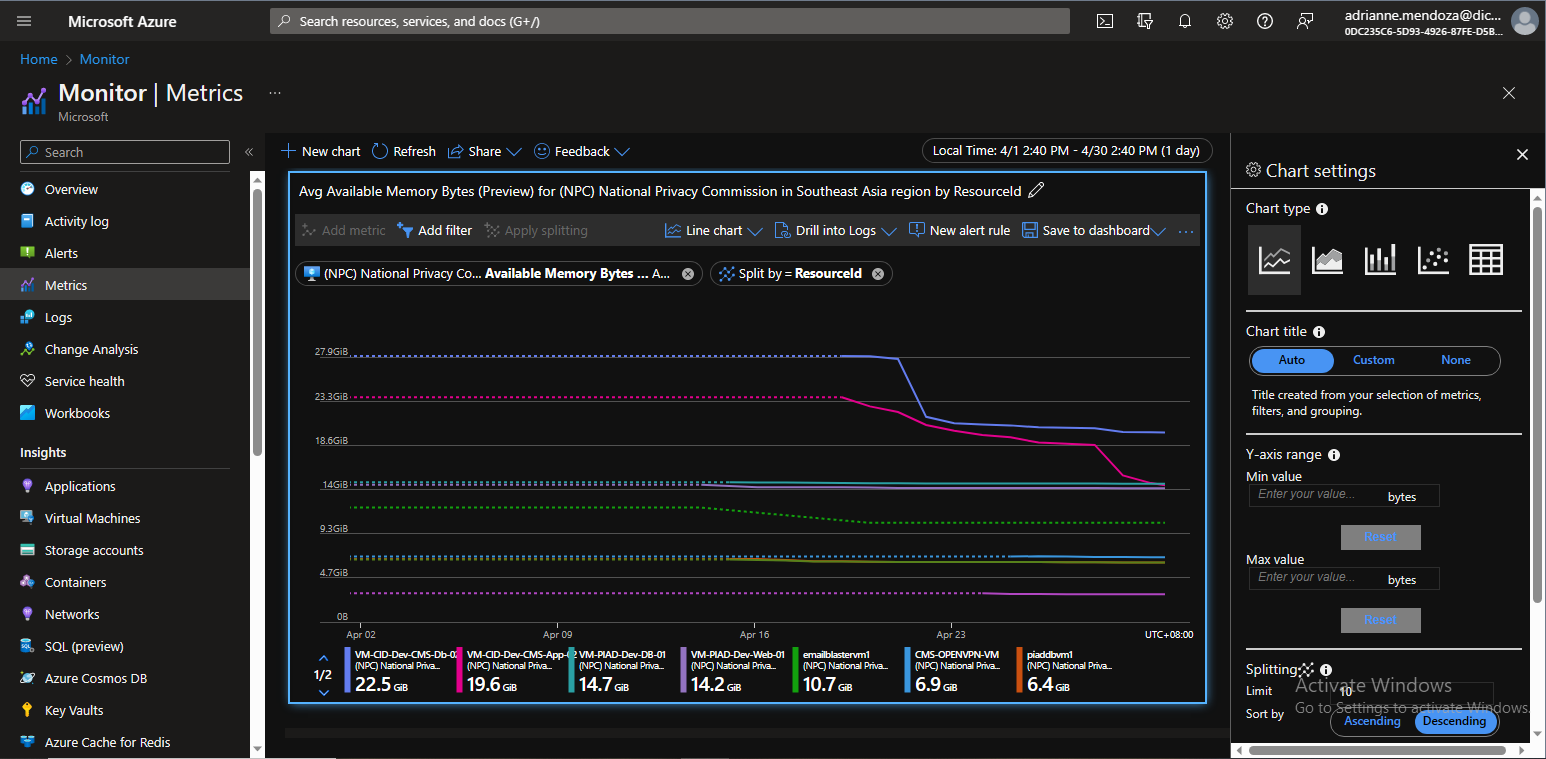Open Key Vaults insights
Screen dimensions: 1546x759
tap(74, 711)
